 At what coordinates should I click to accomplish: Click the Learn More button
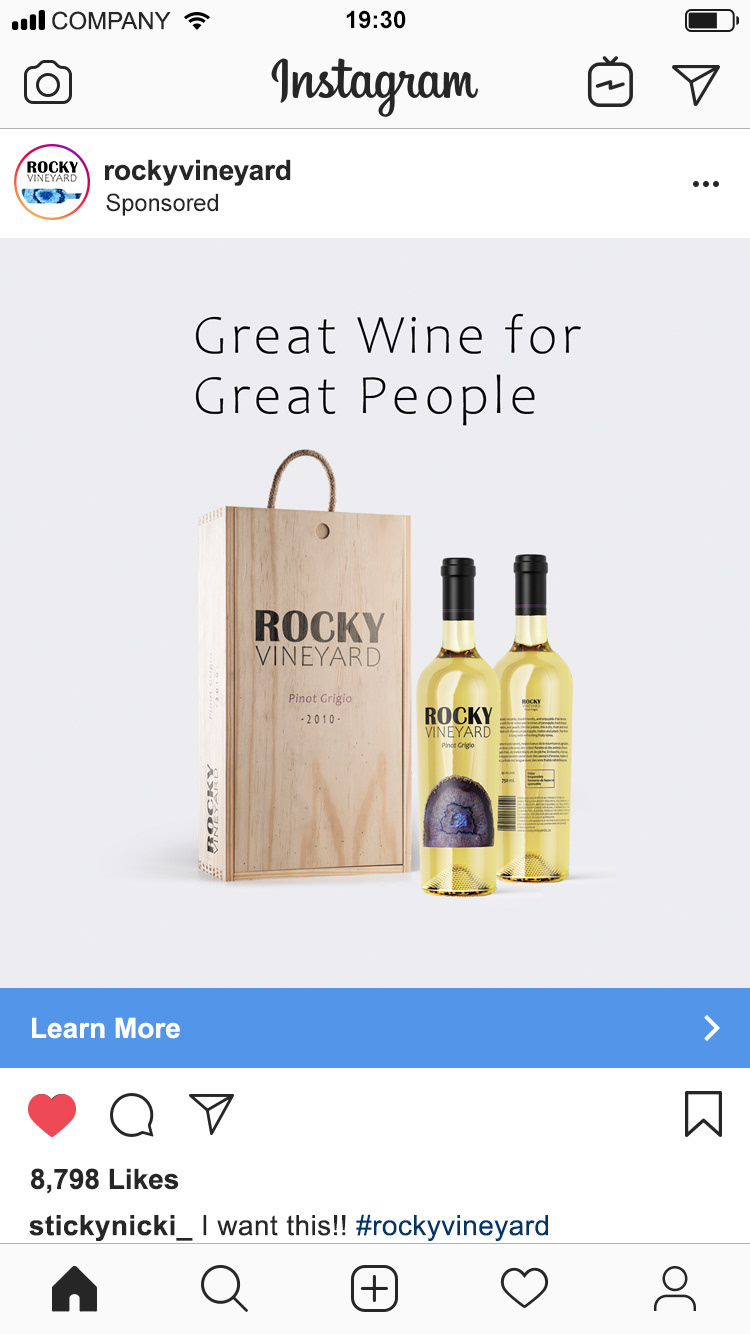[375, 1028]
